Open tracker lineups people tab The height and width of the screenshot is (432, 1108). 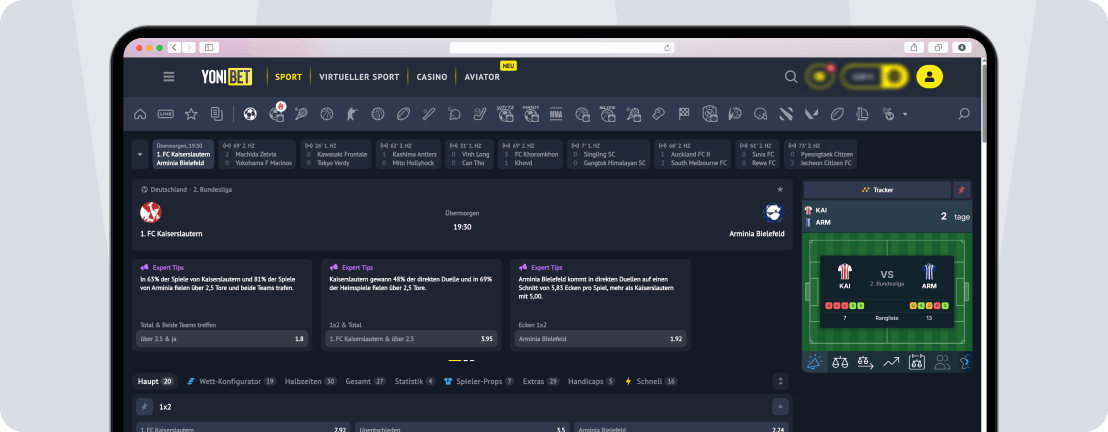pos(942,362)
